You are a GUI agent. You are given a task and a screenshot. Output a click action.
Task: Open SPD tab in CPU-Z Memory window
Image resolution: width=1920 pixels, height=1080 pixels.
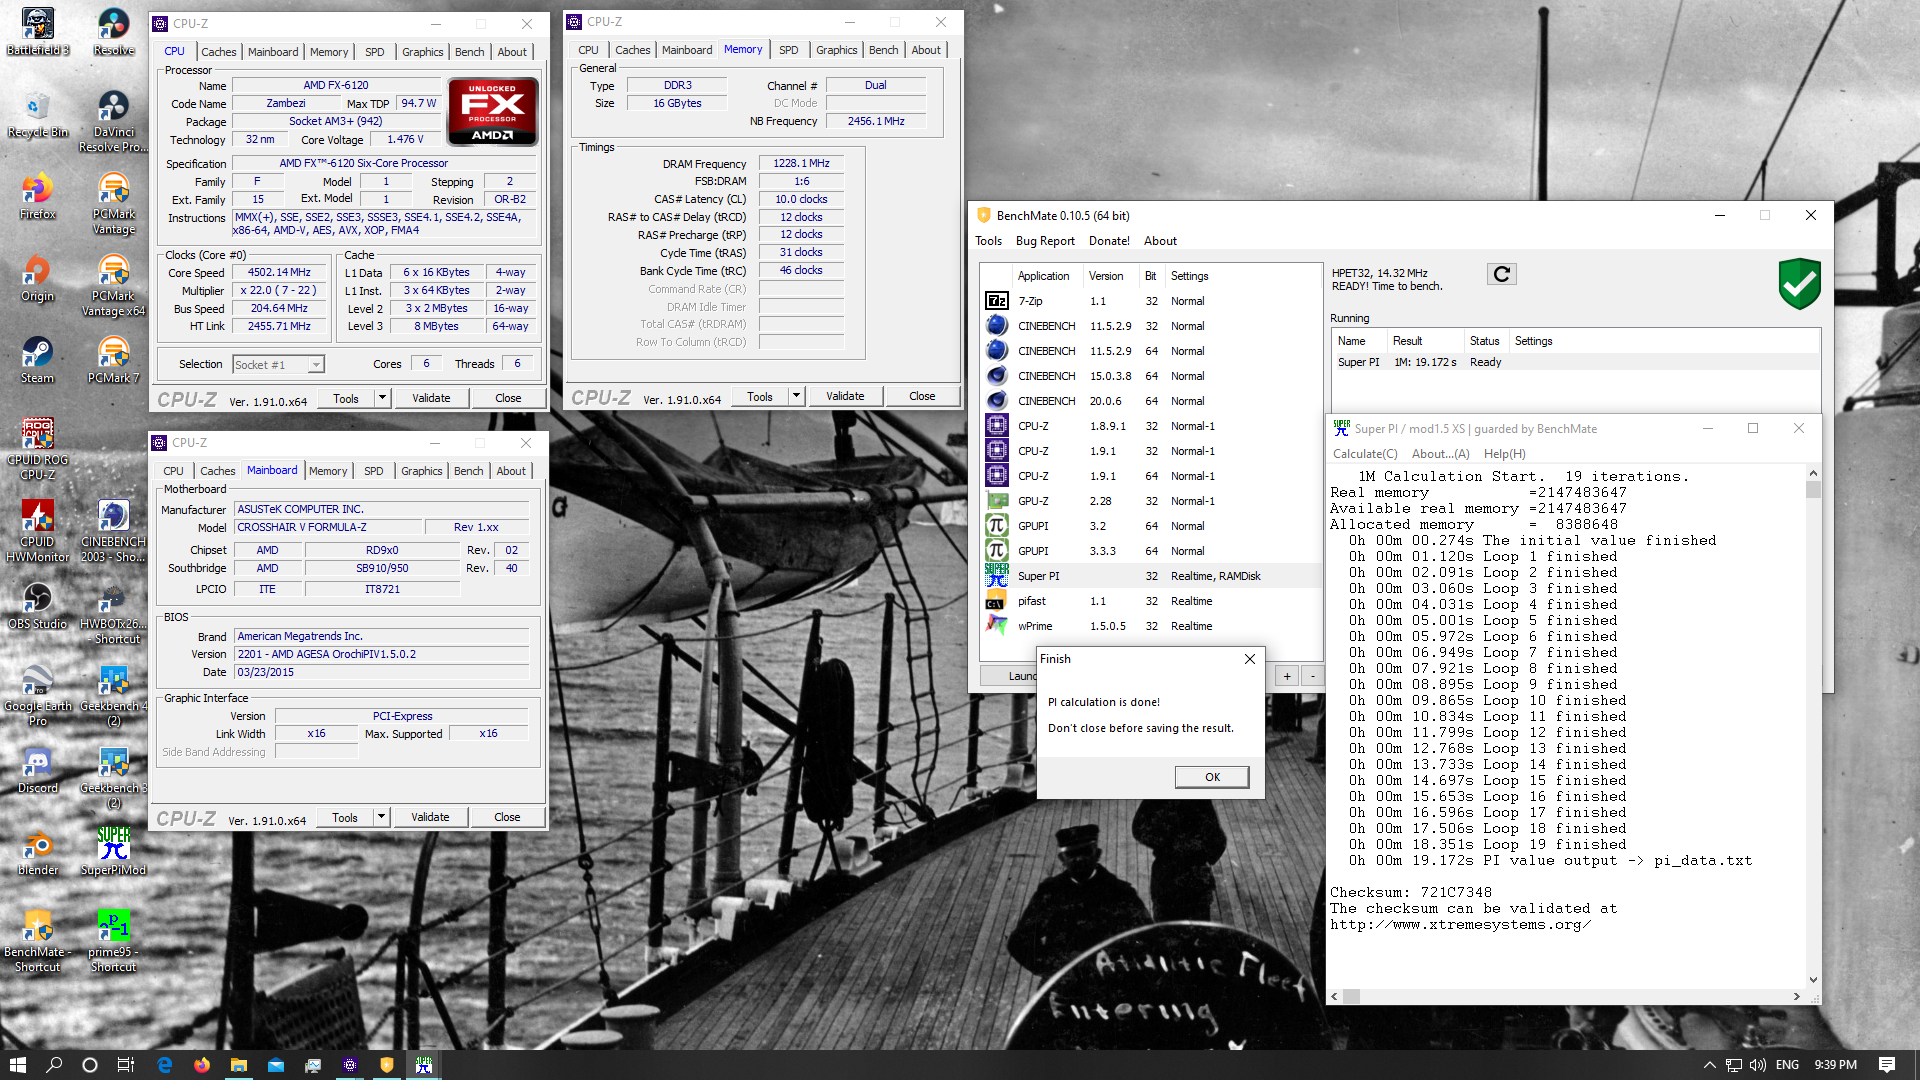[788, 50]
